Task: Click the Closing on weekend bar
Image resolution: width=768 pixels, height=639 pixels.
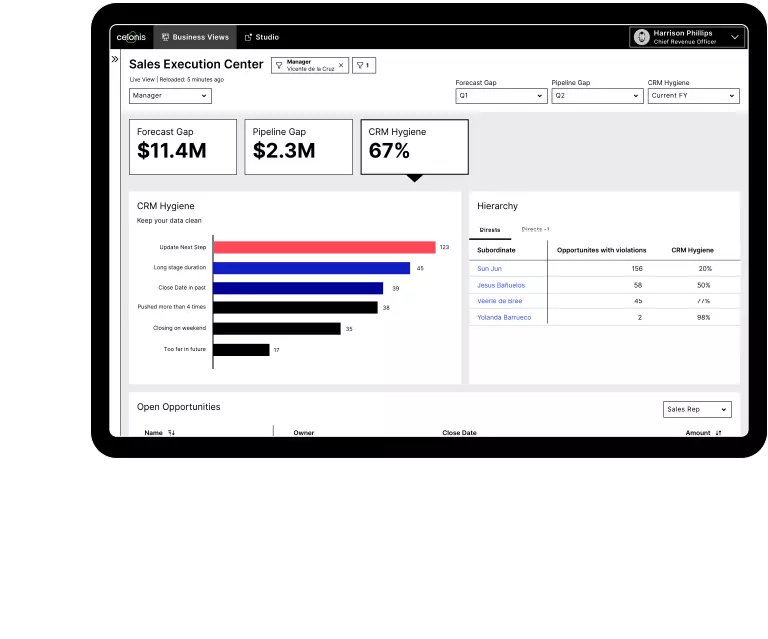Action: click(x=277, y=329)
